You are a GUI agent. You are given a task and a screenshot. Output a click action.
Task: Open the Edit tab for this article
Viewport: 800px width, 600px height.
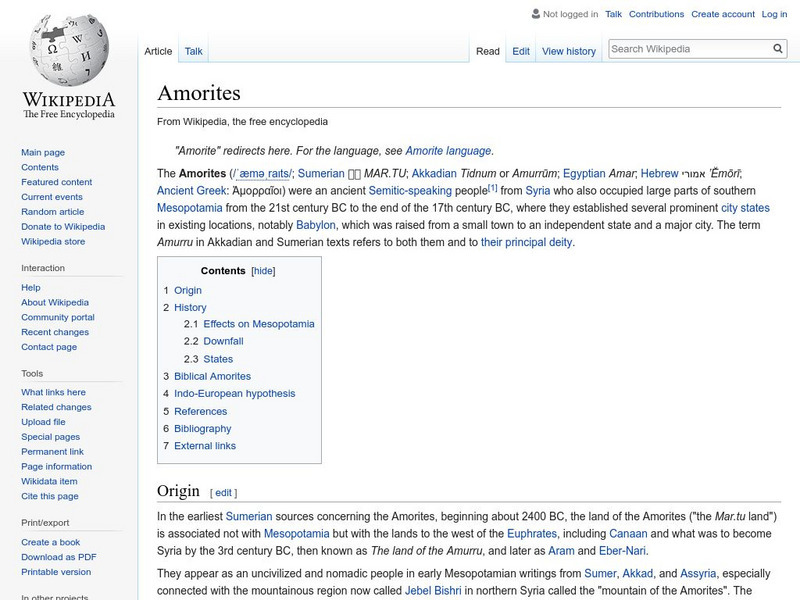(x=521, y=50)
